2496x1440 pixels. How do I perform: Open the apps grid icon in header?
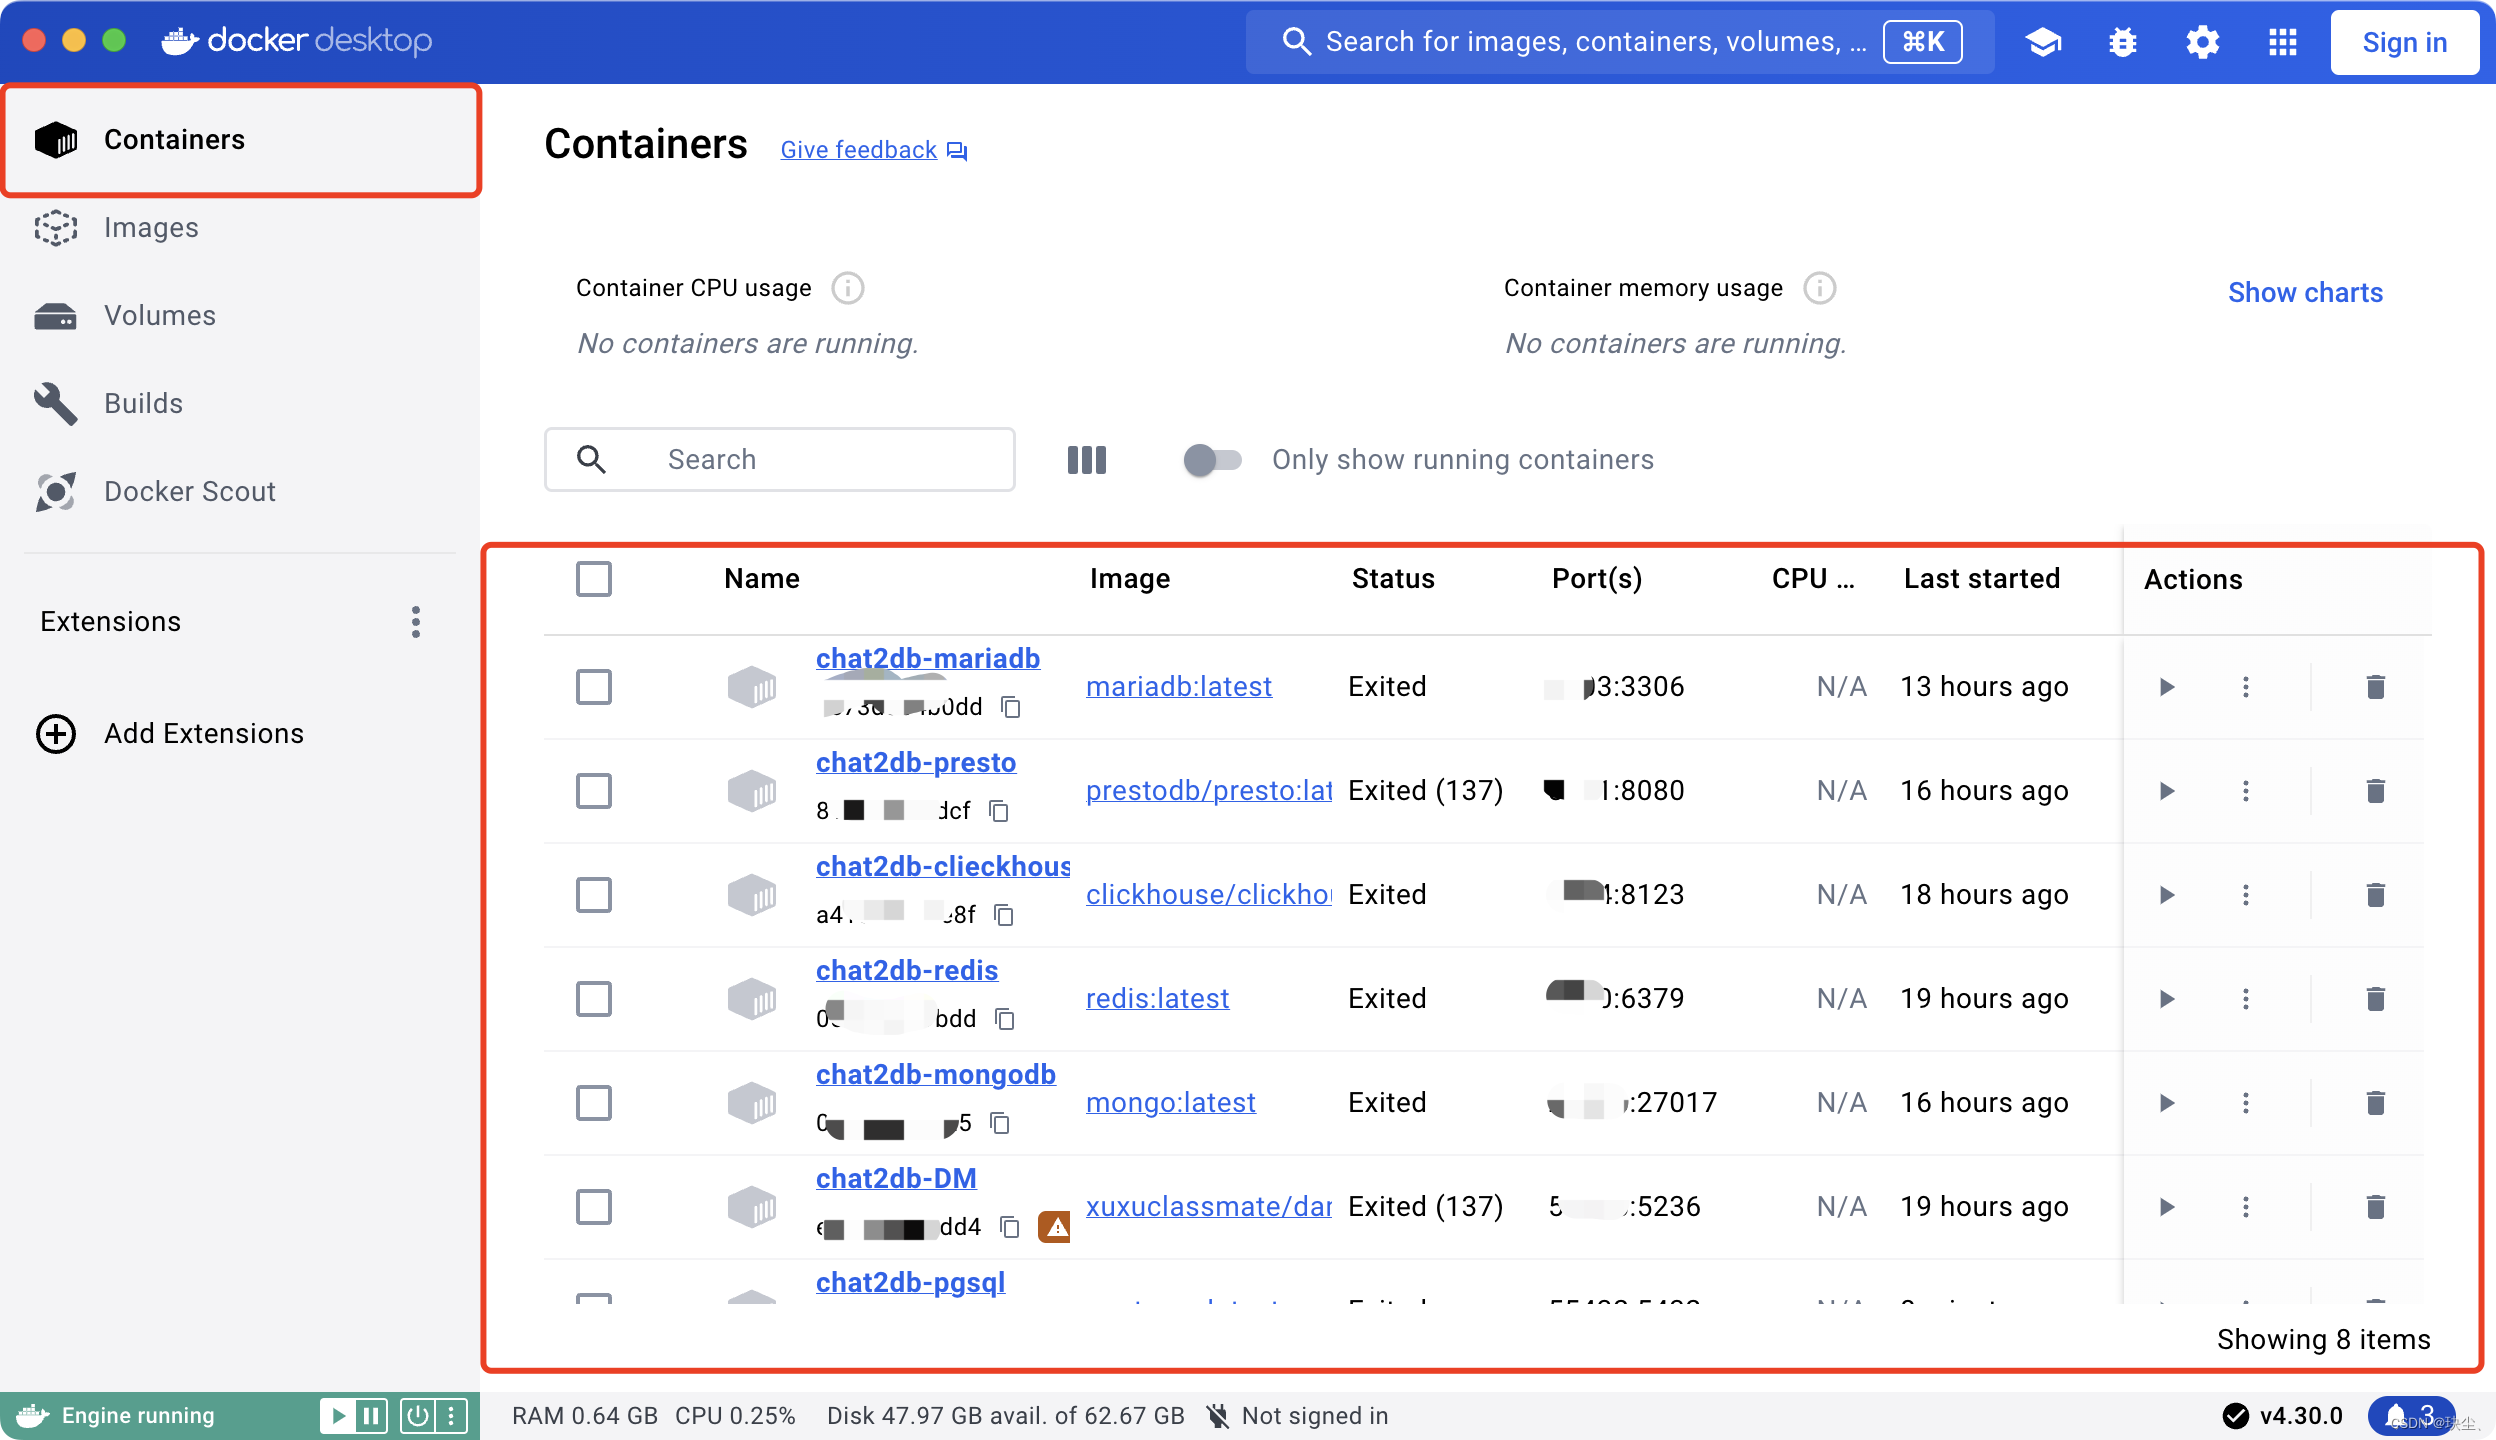(x=2283, y=42)
